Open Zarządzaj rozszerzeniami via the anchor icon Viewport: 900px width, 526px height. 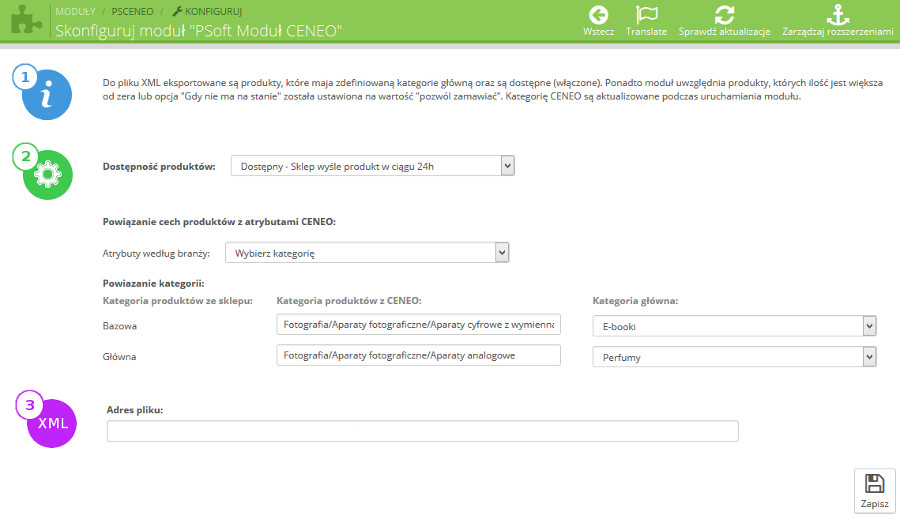click(x=837, y=15)
